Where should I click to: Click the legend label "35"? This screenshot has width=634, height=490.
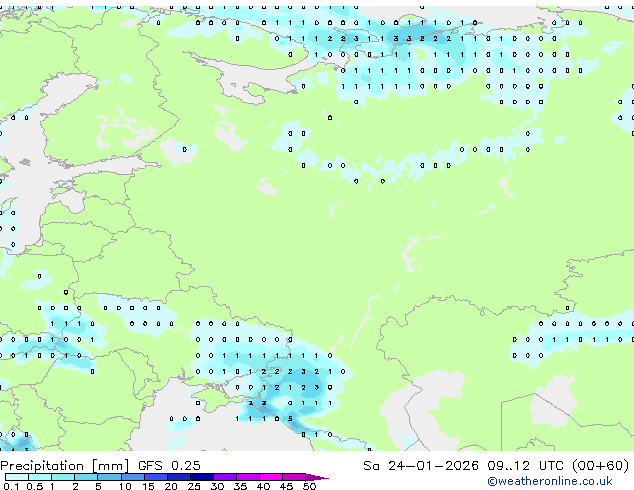point(240,486)
